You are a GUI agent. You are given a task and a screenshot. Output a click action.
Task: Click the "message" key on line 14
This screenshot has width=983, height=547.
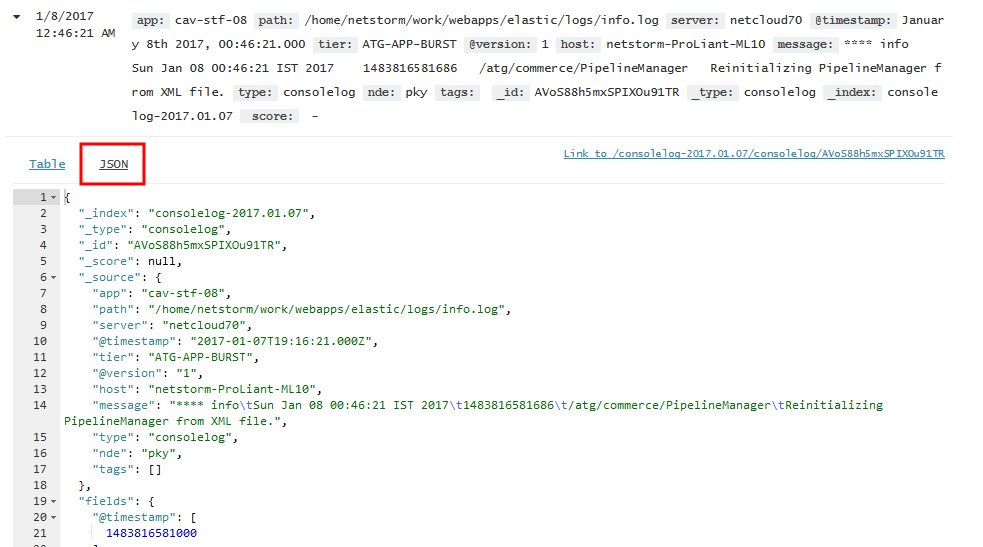click(124, 405)
